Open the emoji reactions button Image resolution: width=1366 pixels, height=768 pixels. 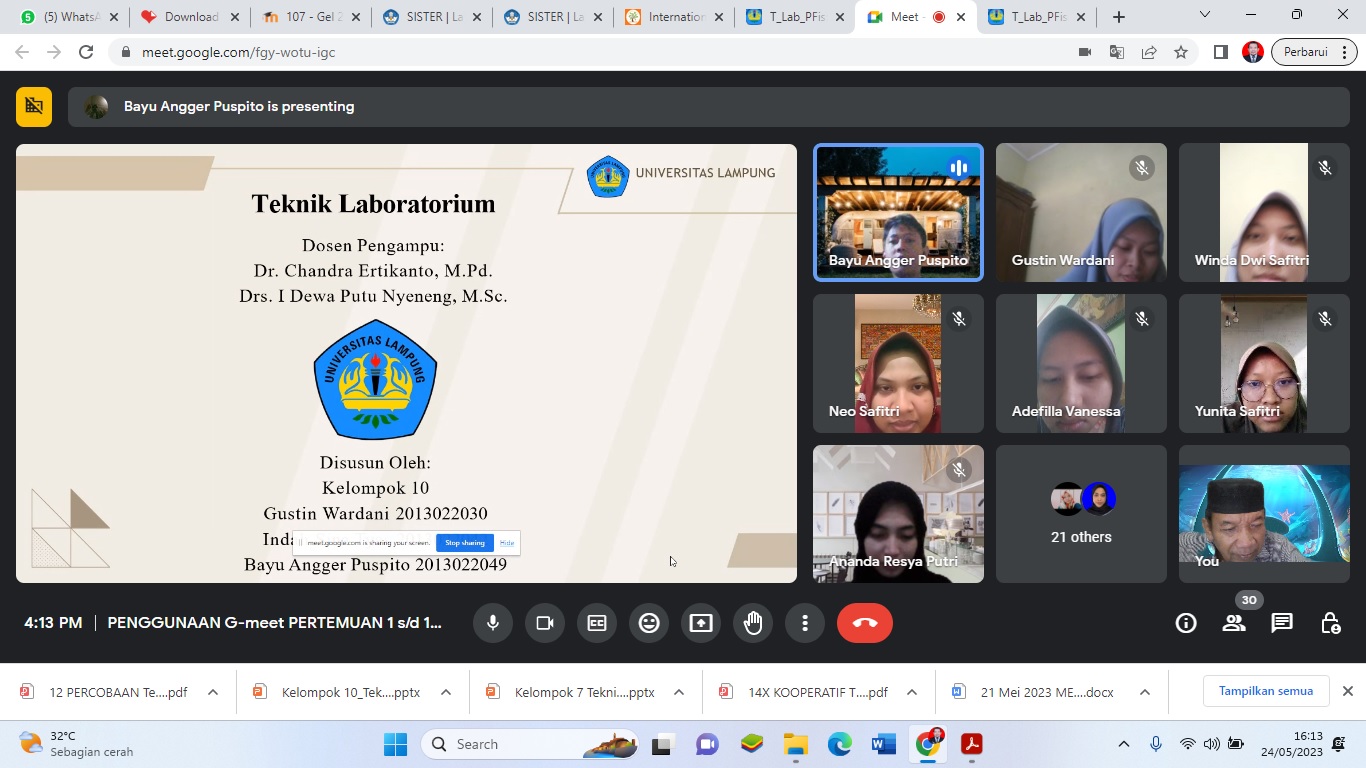pyautogui.click(x=649, y=623)
